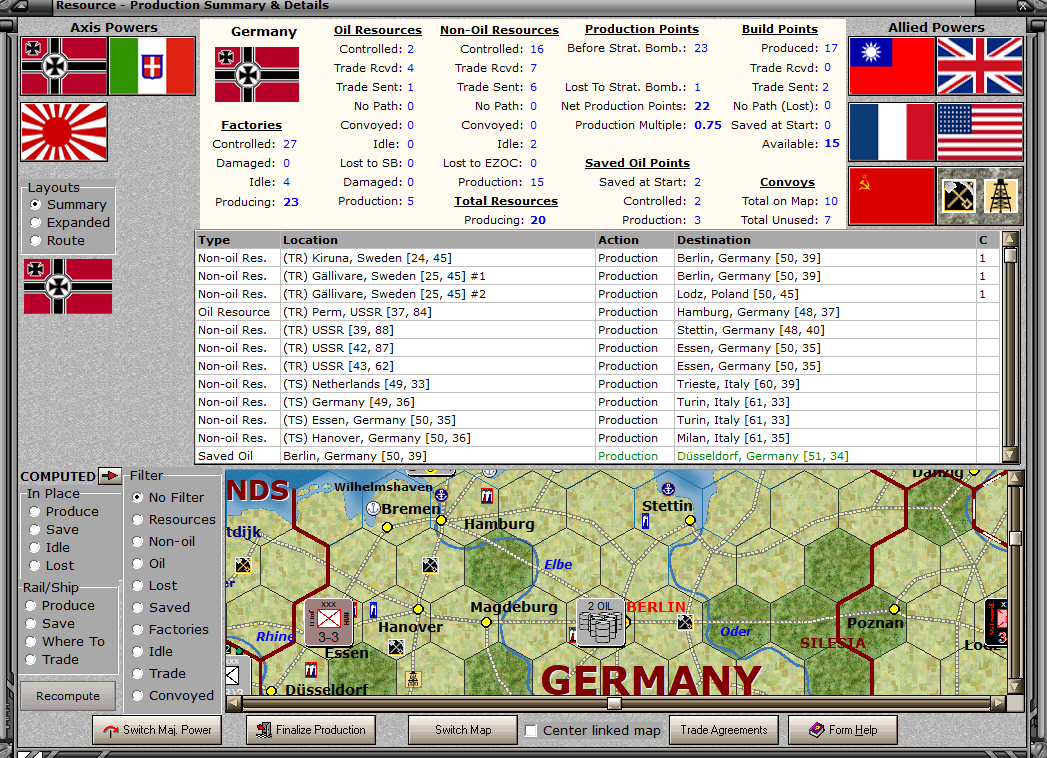The image size is (1047, 758).
Task: Click the Convoys heading
Action: tap(787, 182)
